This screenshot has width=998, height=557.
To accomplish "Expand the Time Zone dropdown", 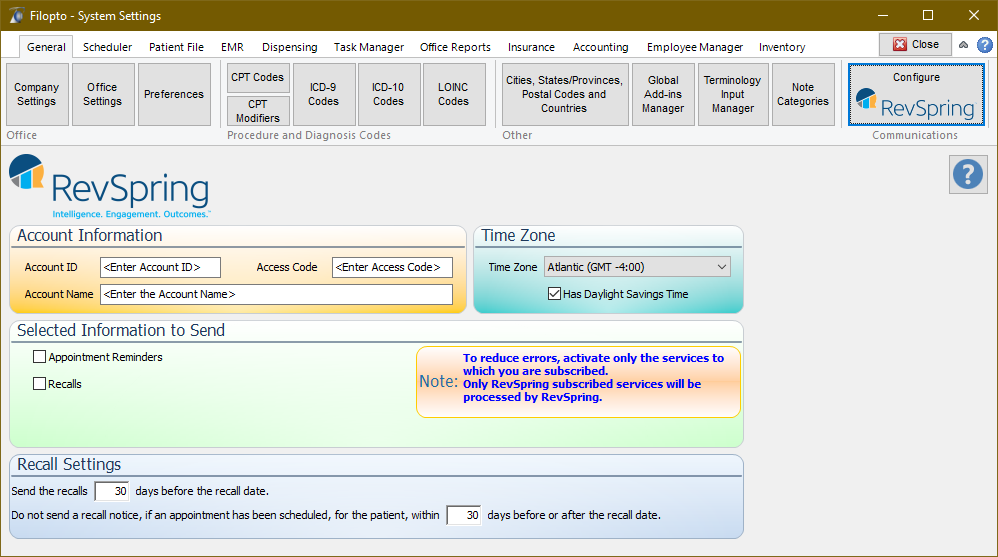I will point(722,267).
